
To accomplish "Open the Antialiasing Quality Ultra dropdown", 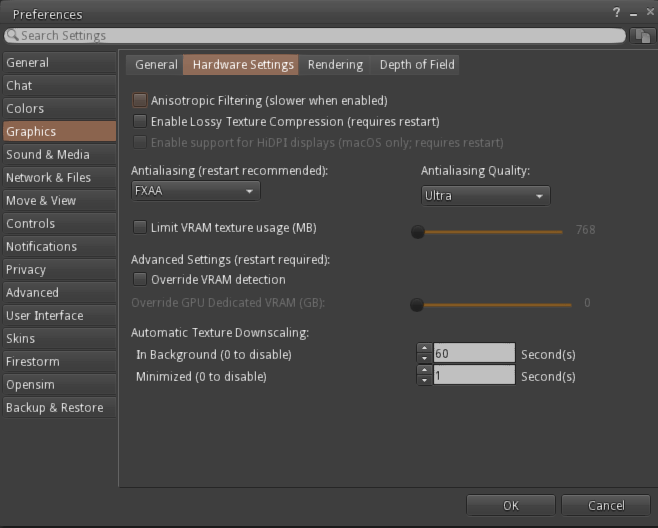I will (486, 196).
